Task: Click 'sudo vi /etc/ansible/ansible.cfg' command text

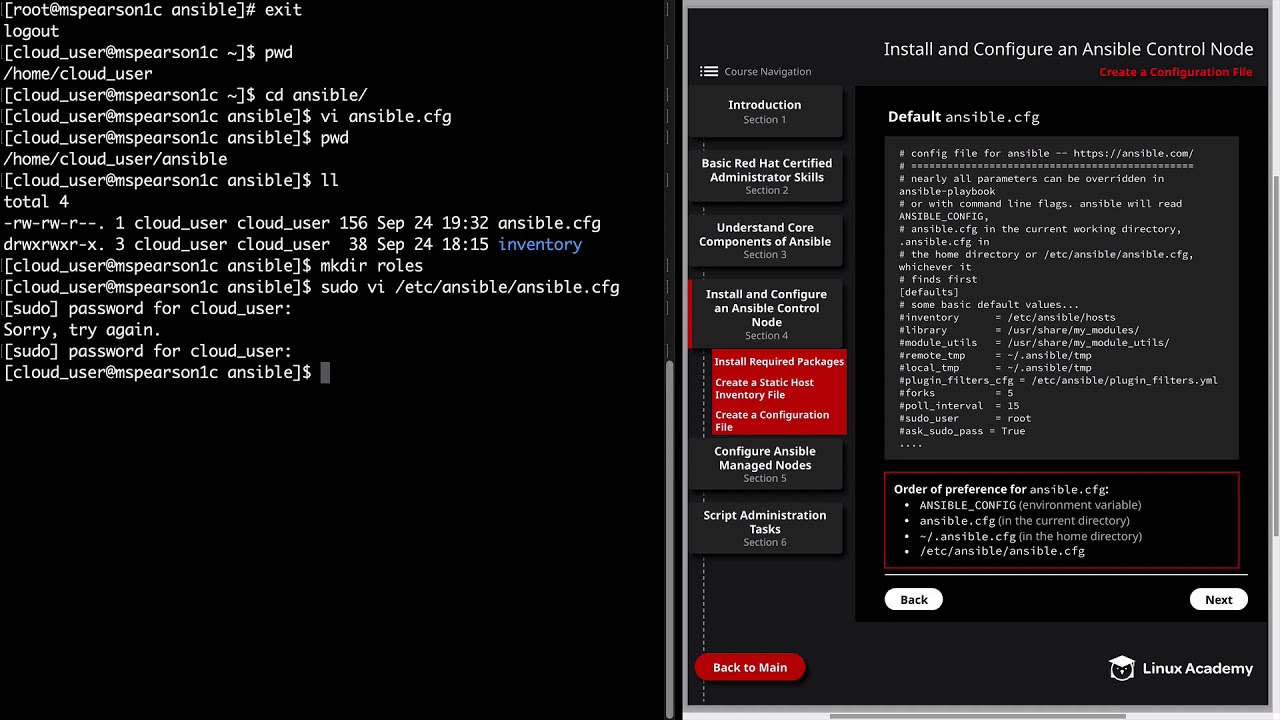Action: click(x=470, y=288)
